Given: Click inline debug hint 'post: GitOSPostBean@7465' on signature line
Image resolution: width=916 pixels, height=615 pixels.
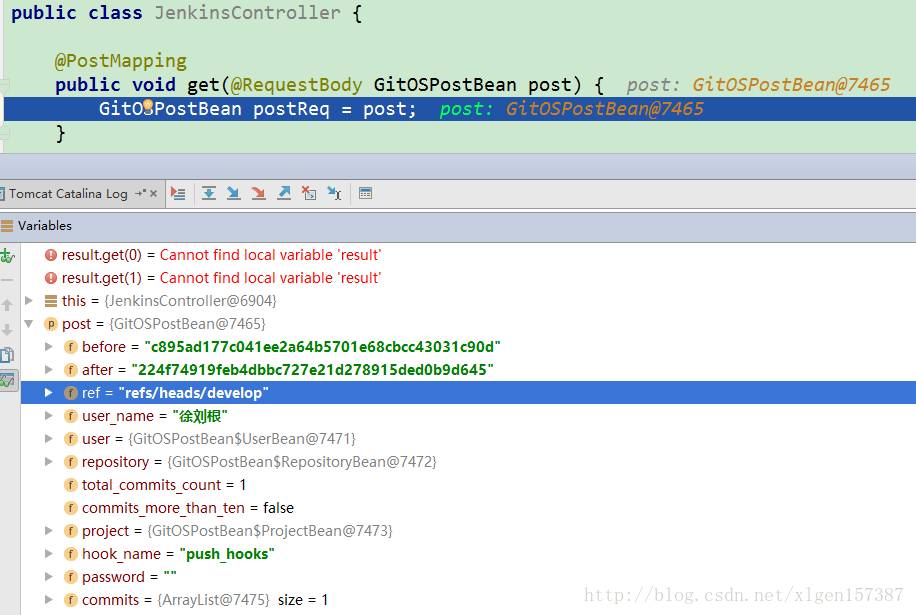Looking at the screenshot, I should pyautogui.click(x=758, y=85).
